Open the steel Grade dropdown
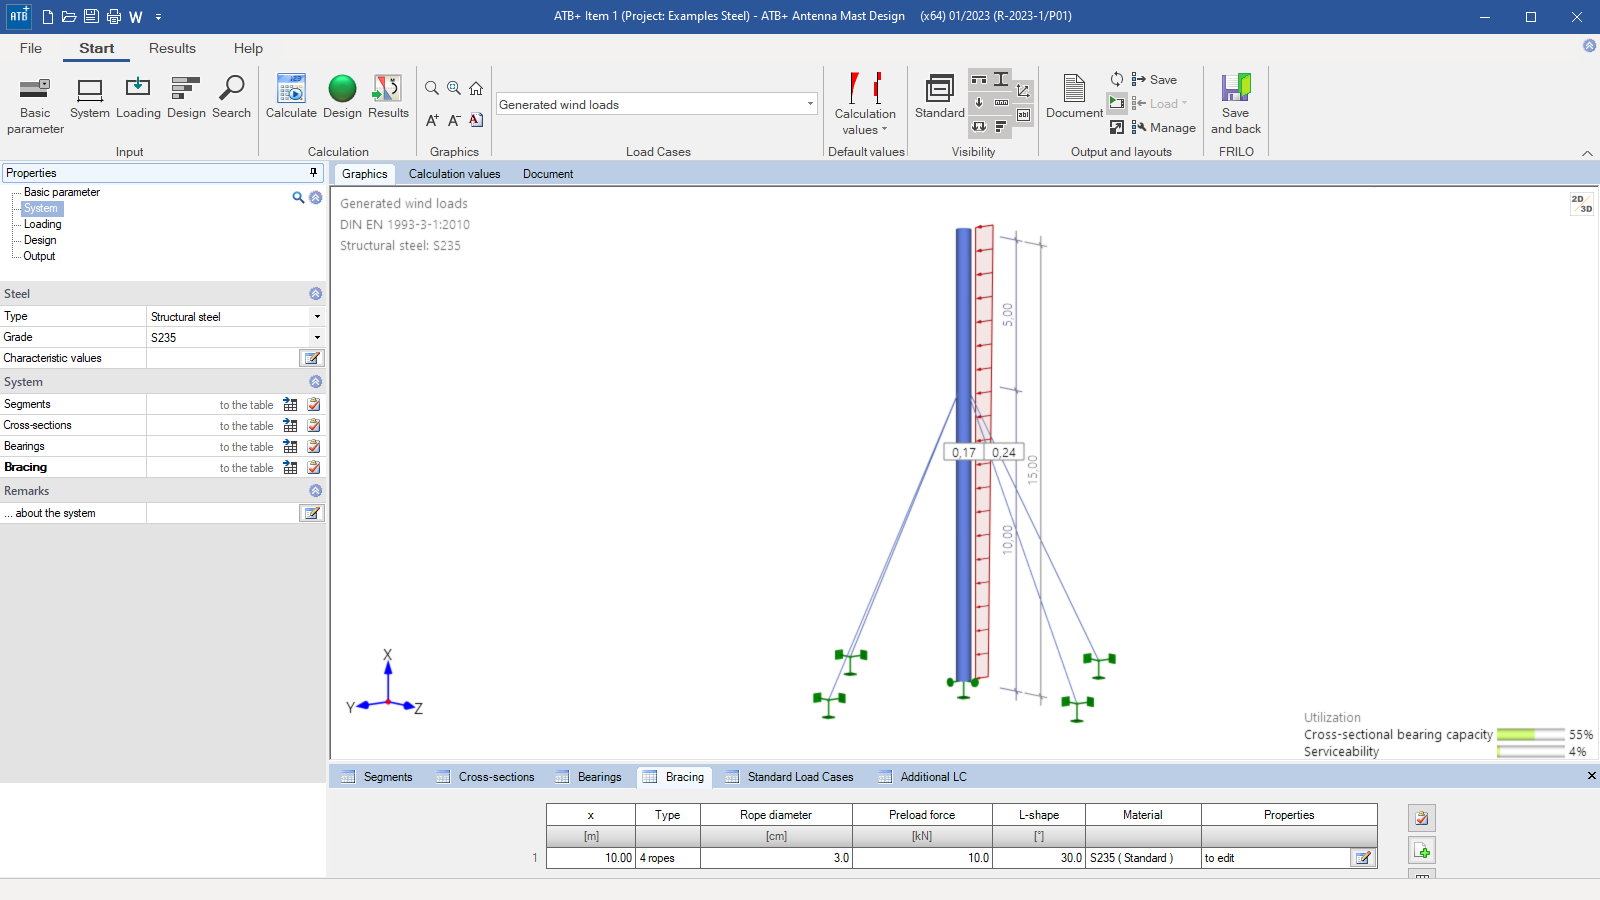 [317, 338]
